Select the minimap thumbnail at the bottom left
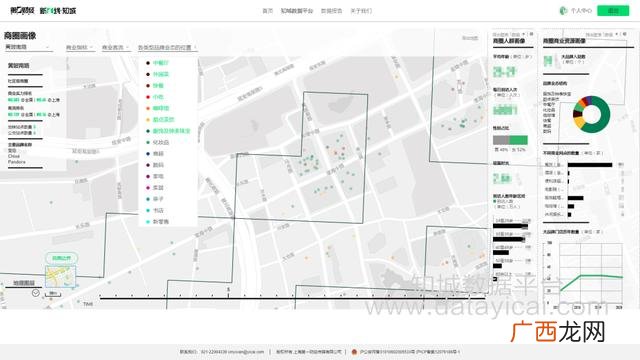The height and width of the screenshot is (360, 640). coord(60,276)
